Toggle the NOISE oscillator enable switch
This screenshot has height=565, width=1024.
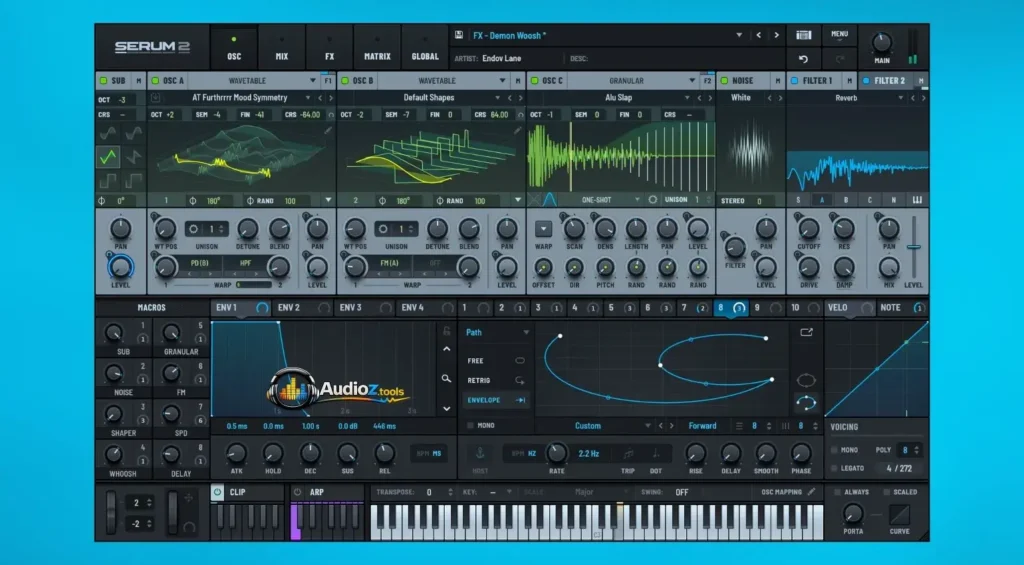[724, 80]
